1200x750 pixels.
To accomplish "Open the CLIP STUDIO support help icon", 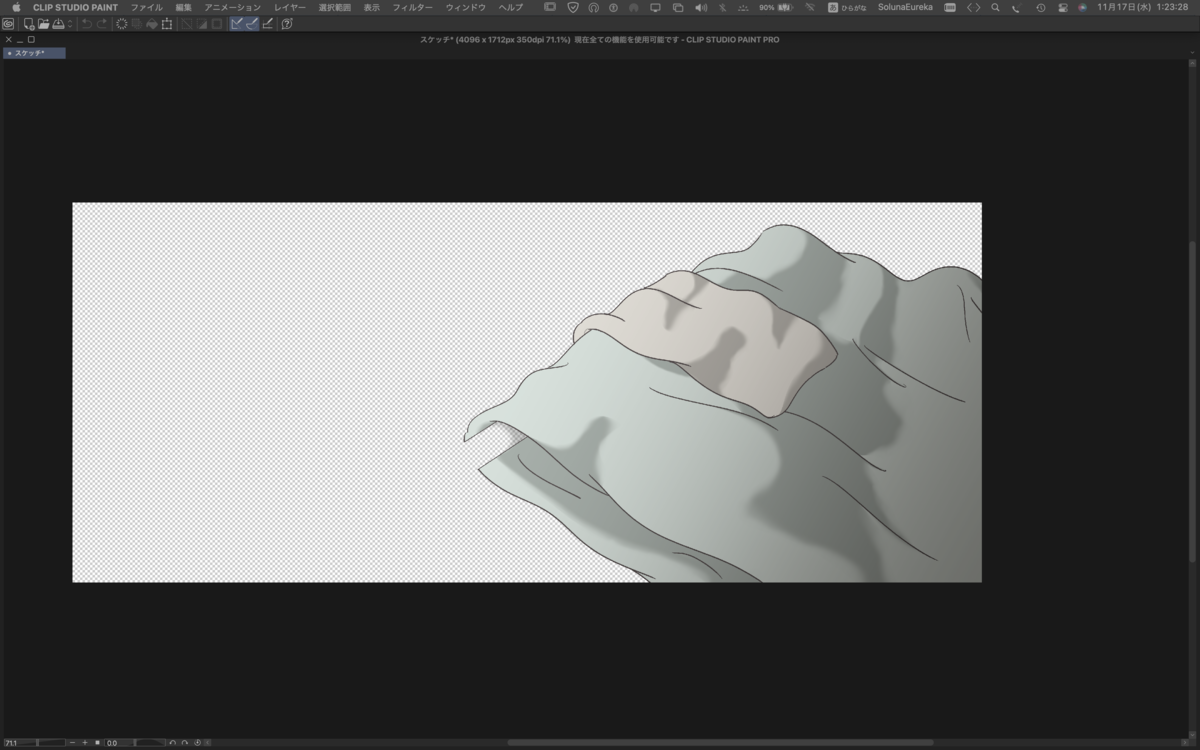I will tap(287, 24).
